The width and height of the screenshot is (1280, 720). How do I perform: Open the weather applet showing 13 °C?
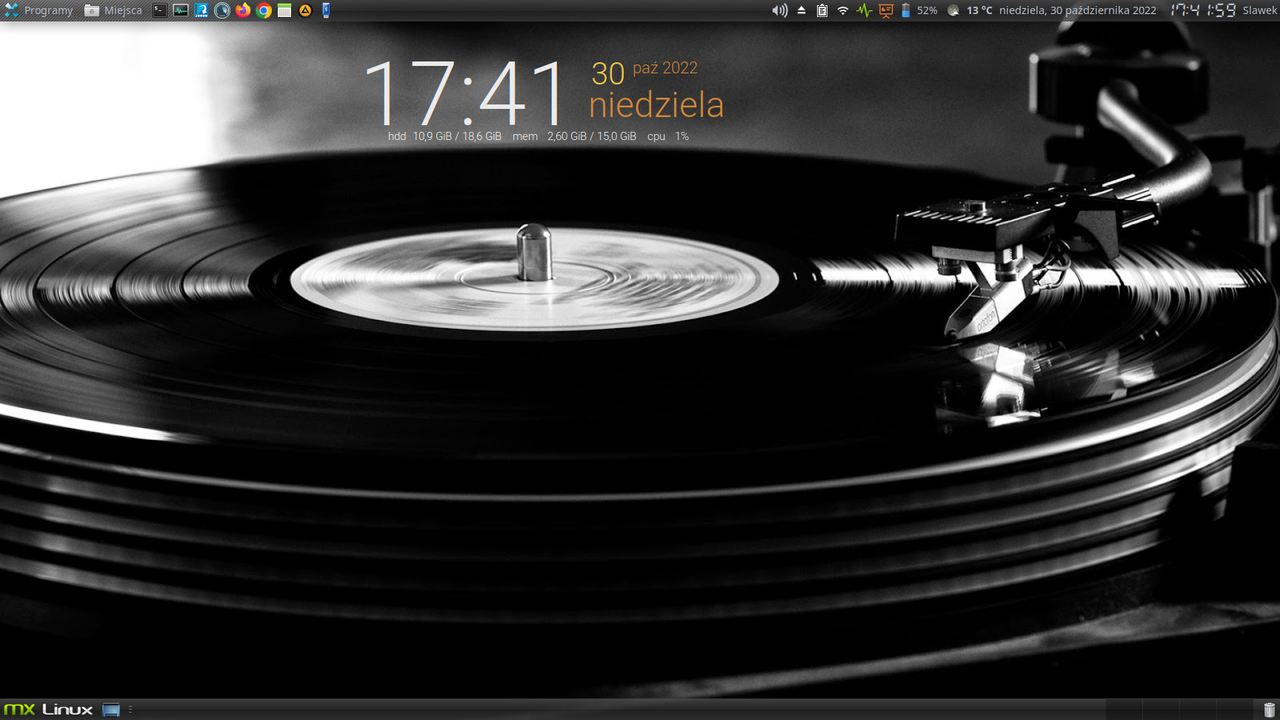[969, 10]
